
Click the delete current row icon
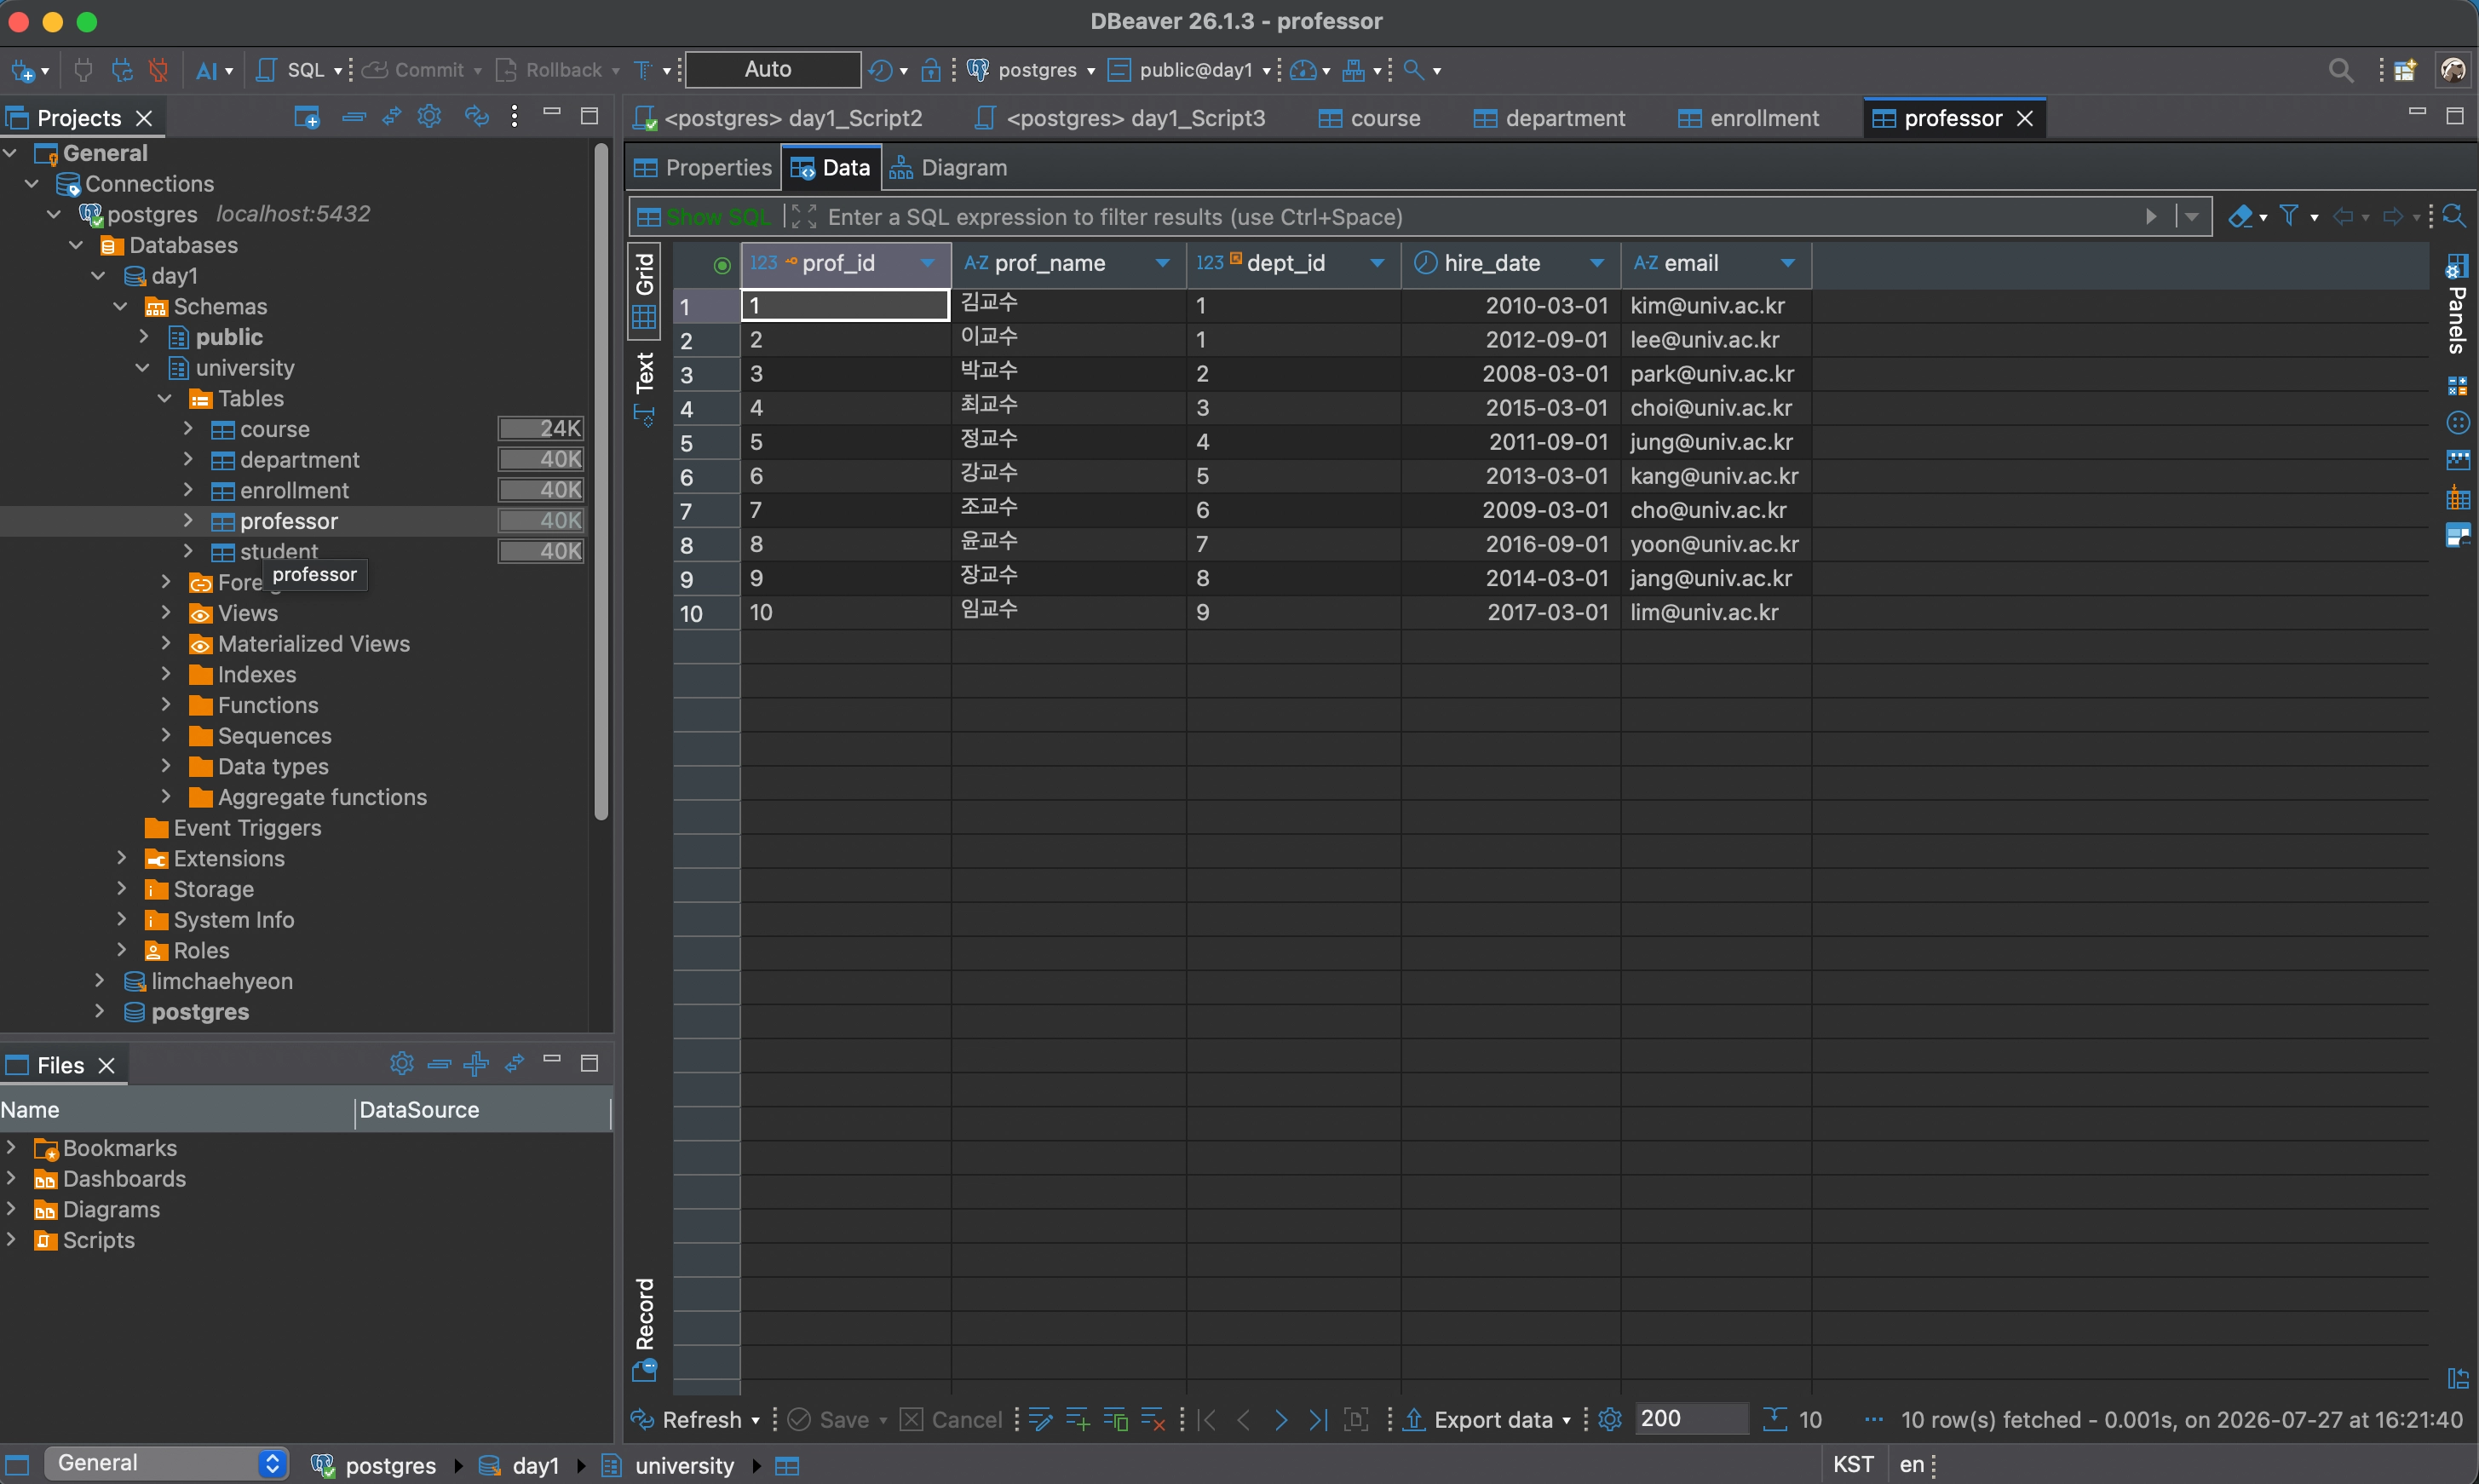[x=1153, y=1420]
